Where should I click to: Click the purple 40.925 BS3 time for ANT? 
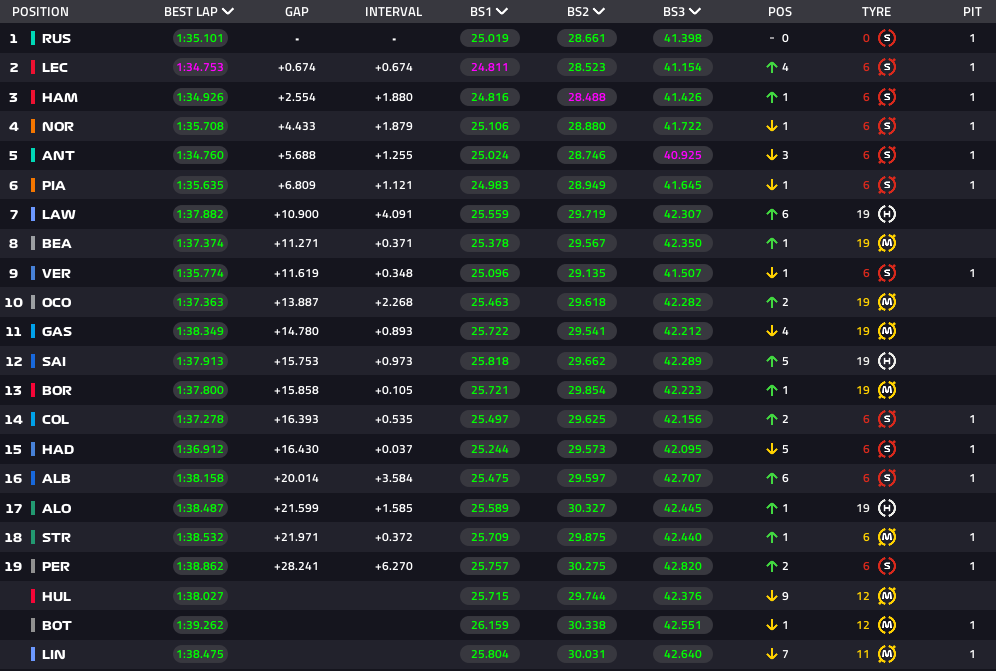pyautogui.click(x=683, y=155)
